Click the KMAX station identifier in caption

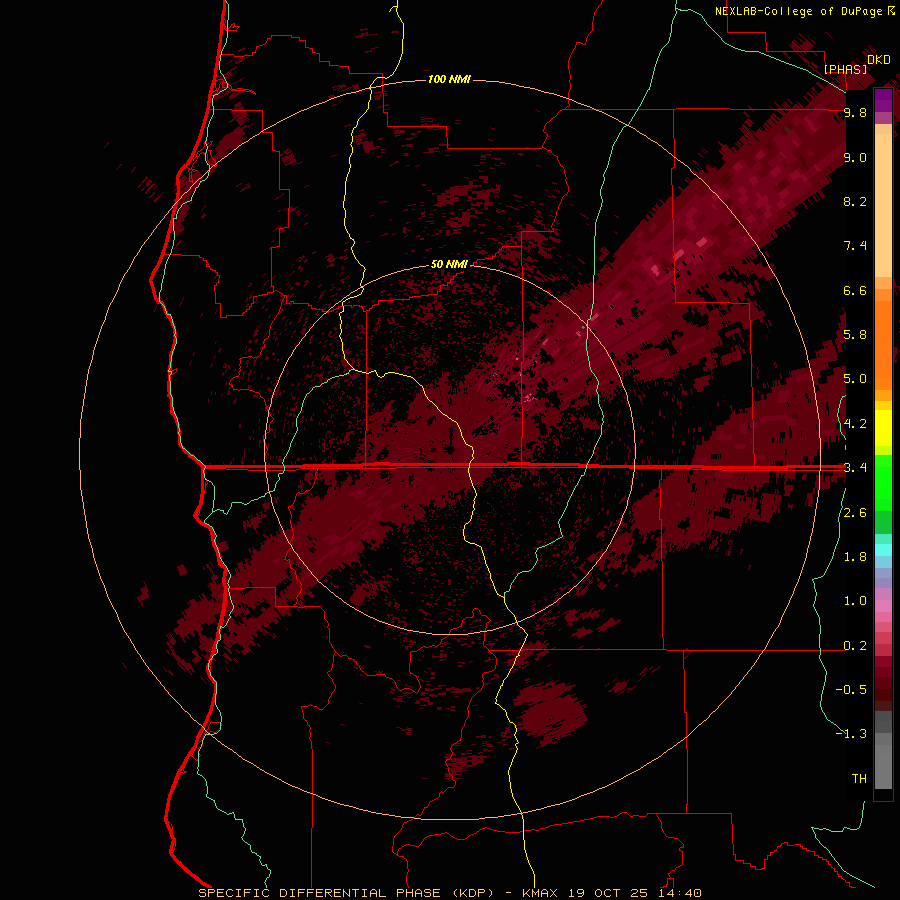pyautogui.click(x=540, y=893)
